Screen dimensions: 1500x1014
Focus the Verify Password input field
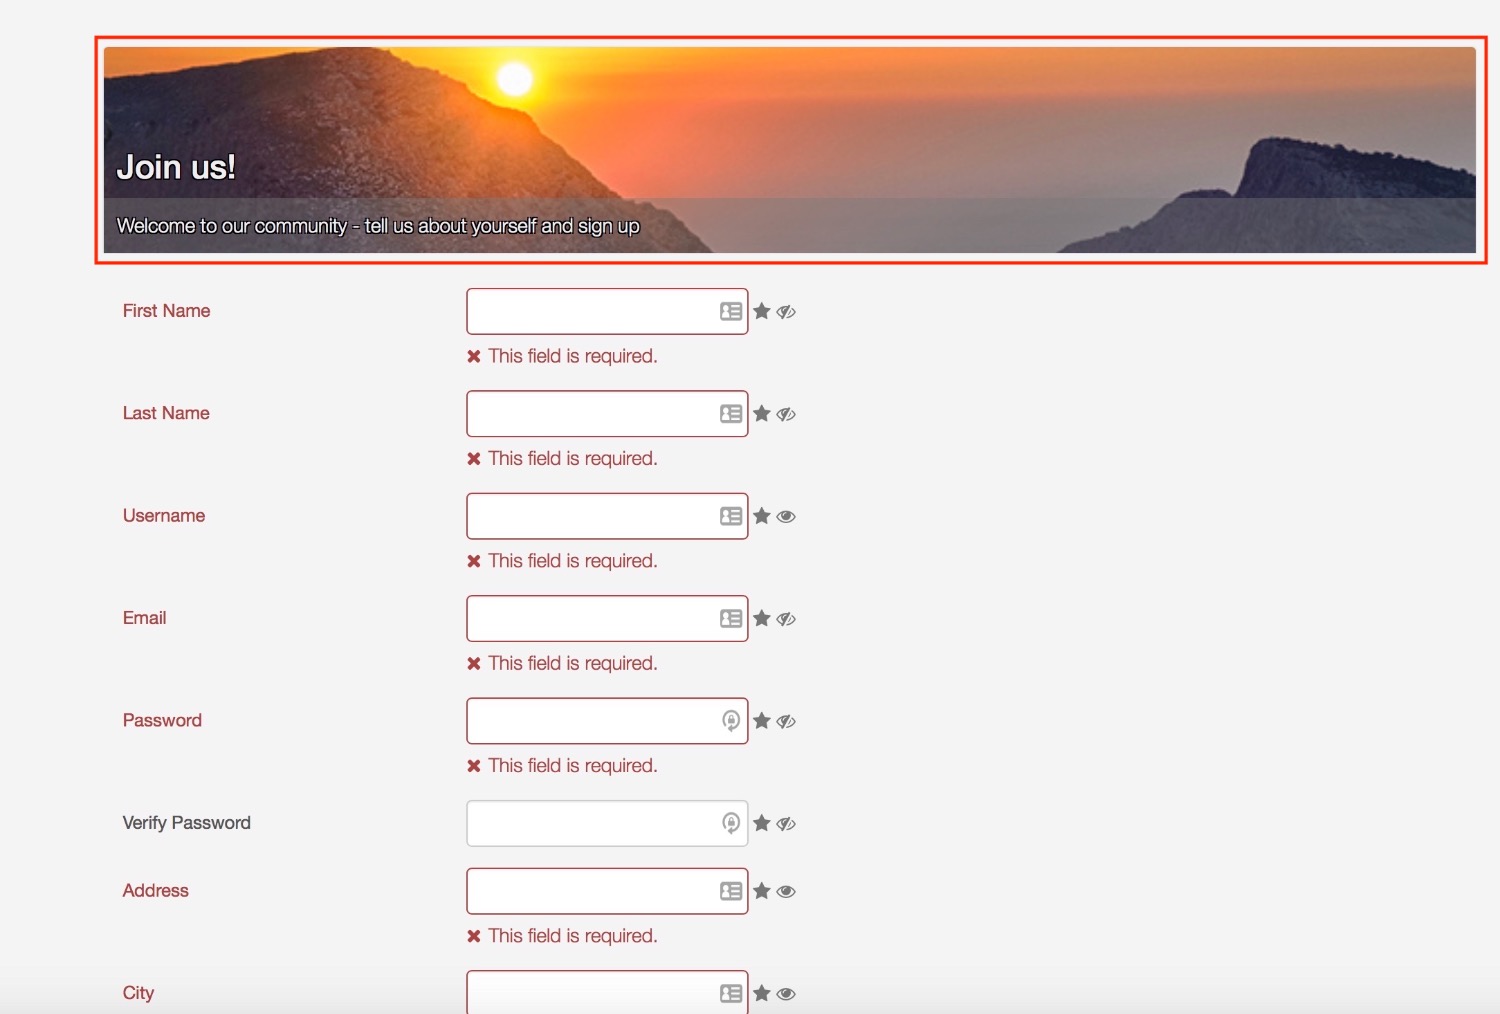tap(607, 823)
